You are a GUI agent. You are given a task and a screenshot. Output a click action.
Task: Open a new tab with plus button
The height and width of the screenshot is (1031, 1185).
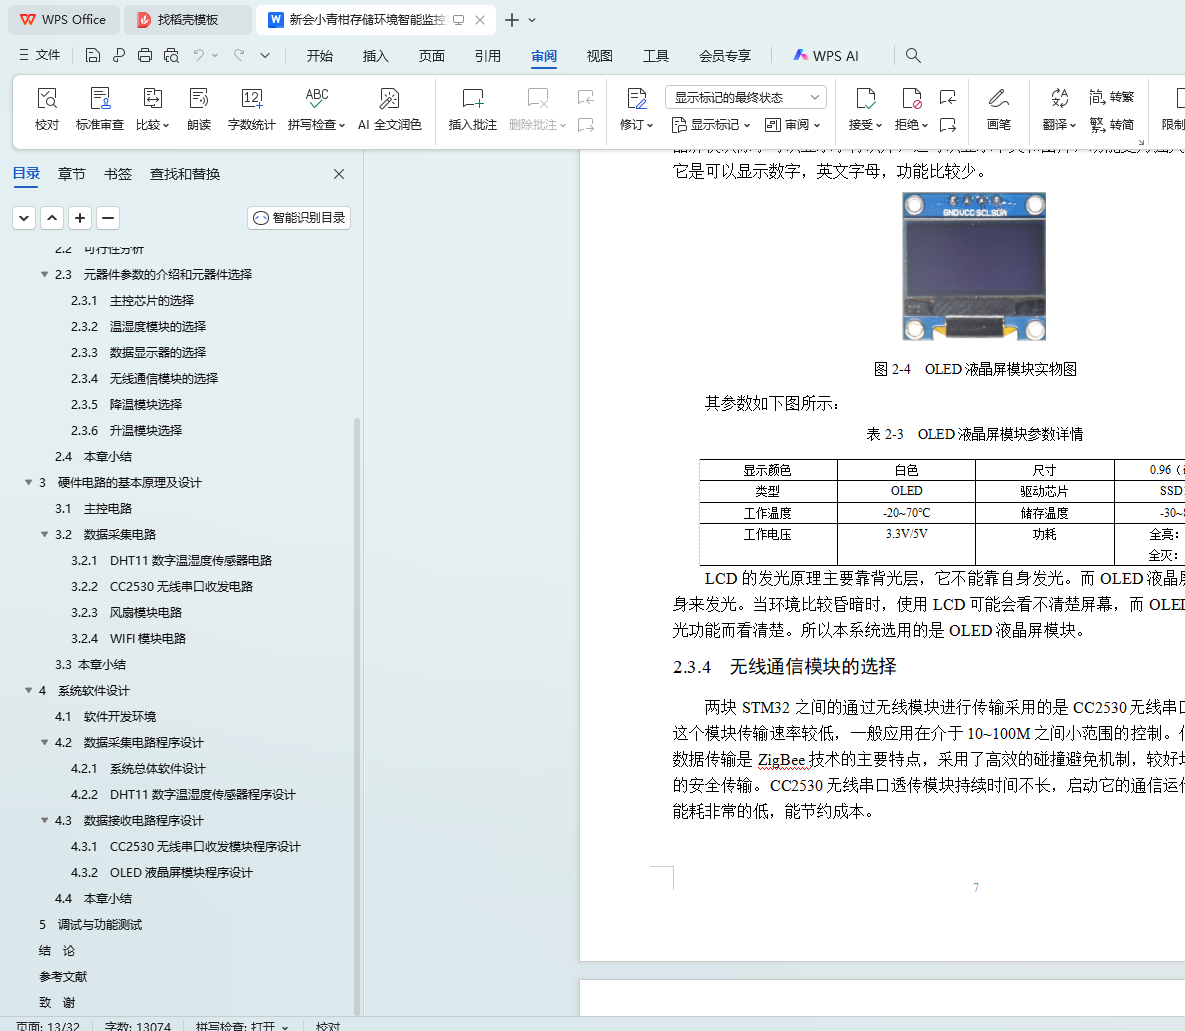512,20
